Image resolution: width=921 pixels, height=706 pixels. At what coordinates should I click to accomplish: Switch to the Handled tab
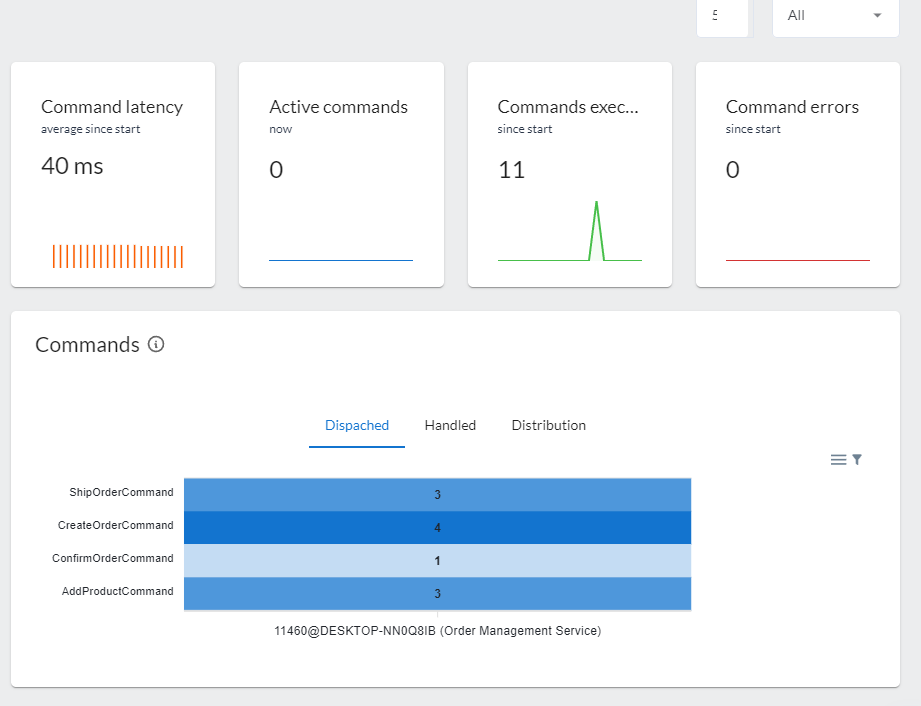(450, 425)
